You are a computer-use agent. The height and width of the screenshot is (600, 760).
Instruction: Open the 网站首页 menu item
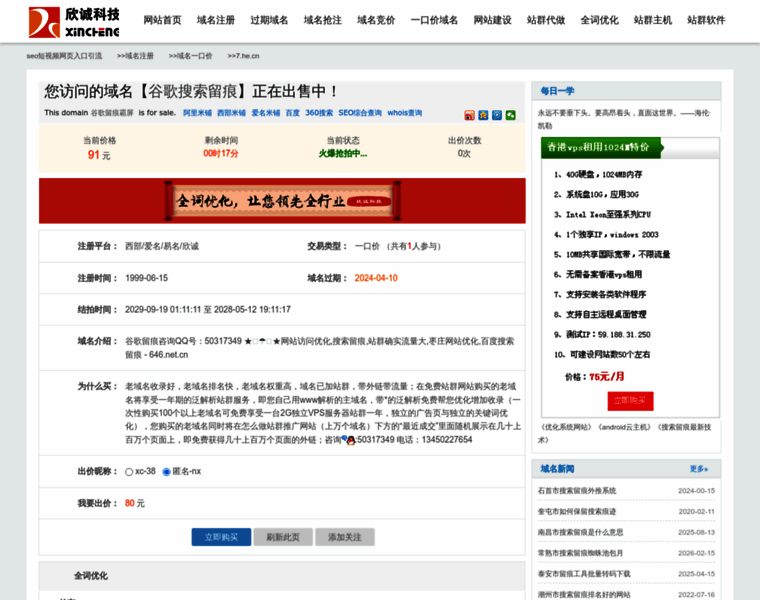[162, 20]
